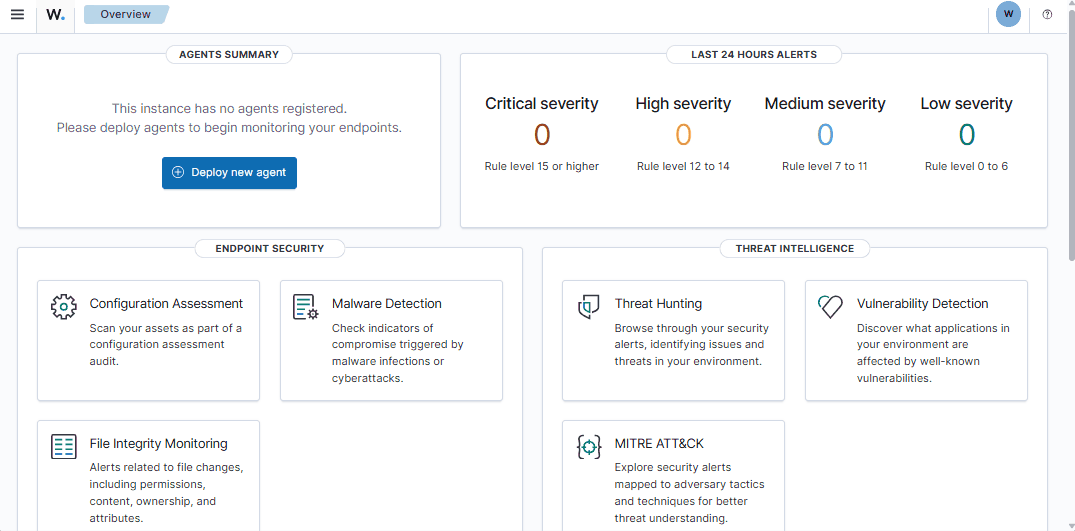Open the High severity alert count
Viewport: 1075px width, 531px height.
click(x=683, y=135)
